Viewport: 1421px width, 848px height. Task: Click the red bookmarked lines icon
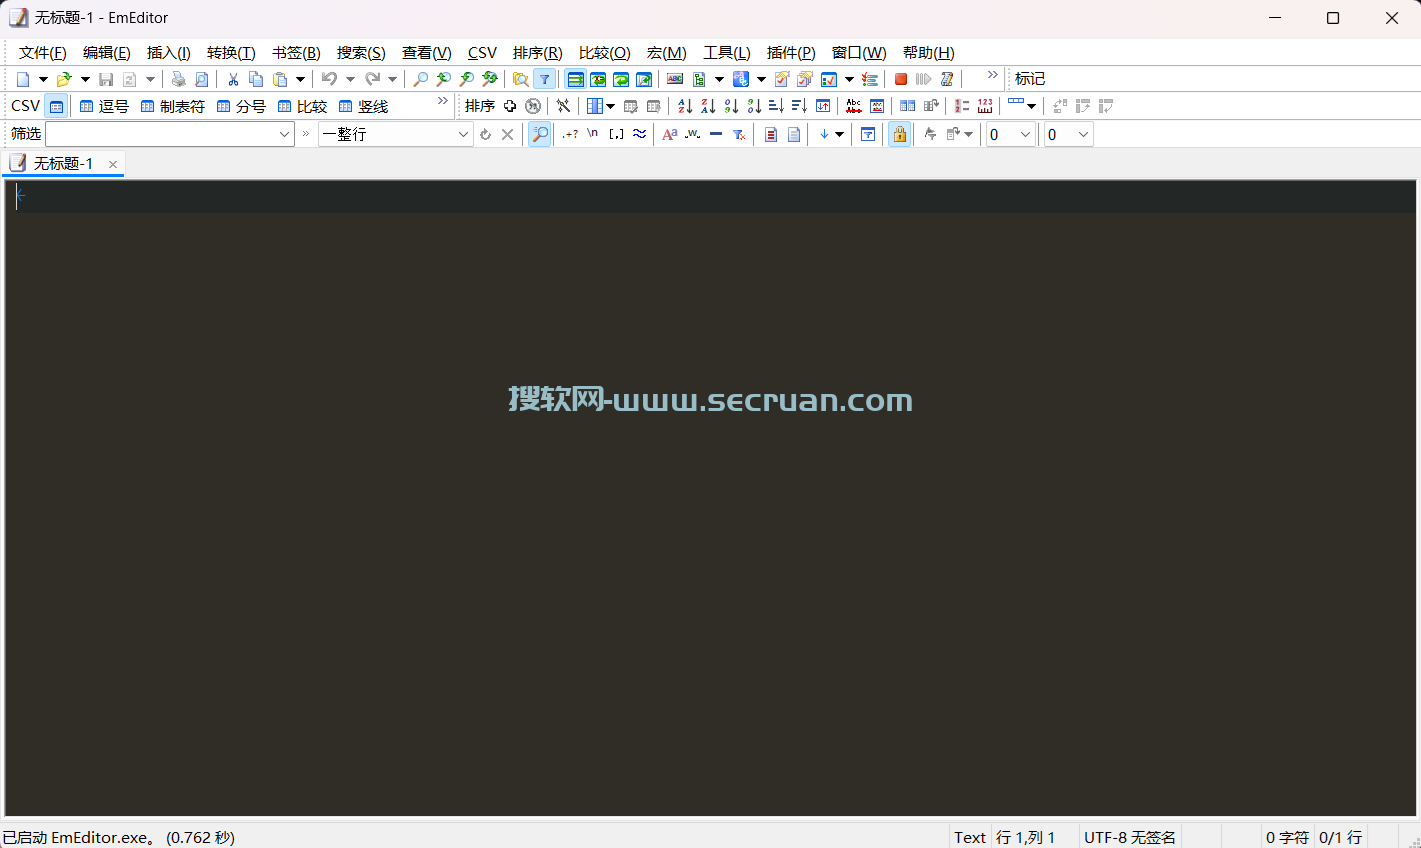click(x=771, y=134)
